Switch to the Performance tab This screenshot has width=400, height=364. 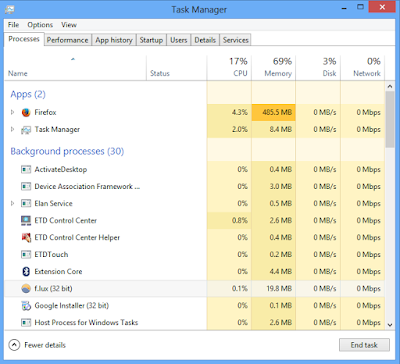coord(67,40)
